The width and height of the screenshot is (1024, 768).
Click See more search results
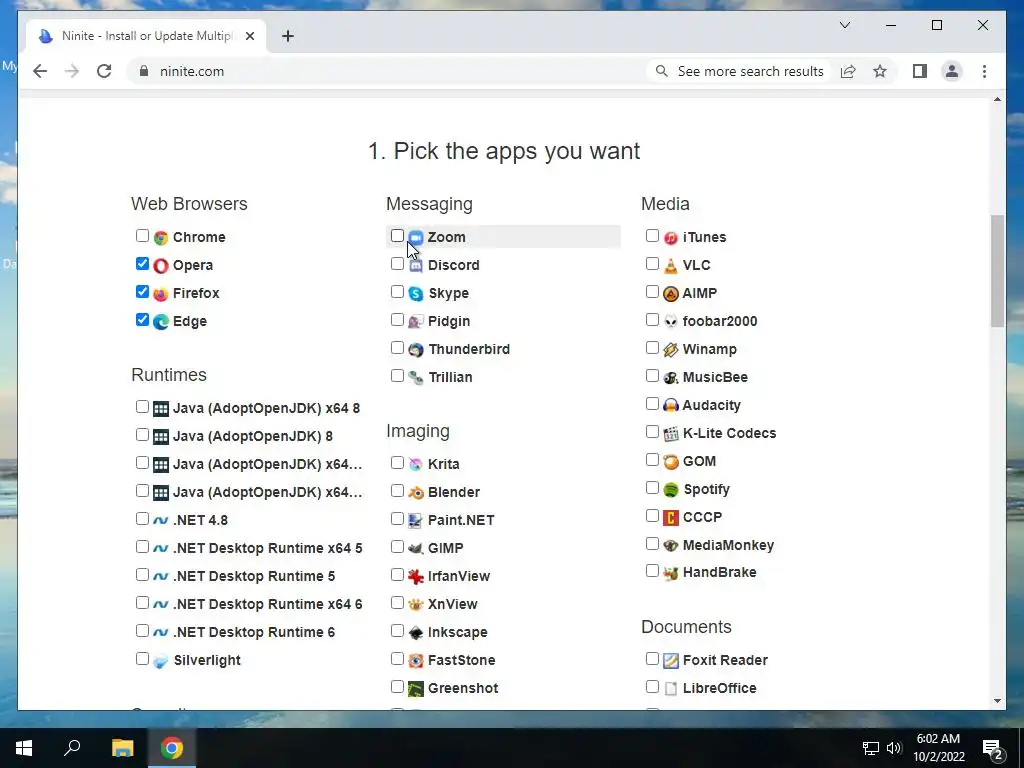click(739, 71)
